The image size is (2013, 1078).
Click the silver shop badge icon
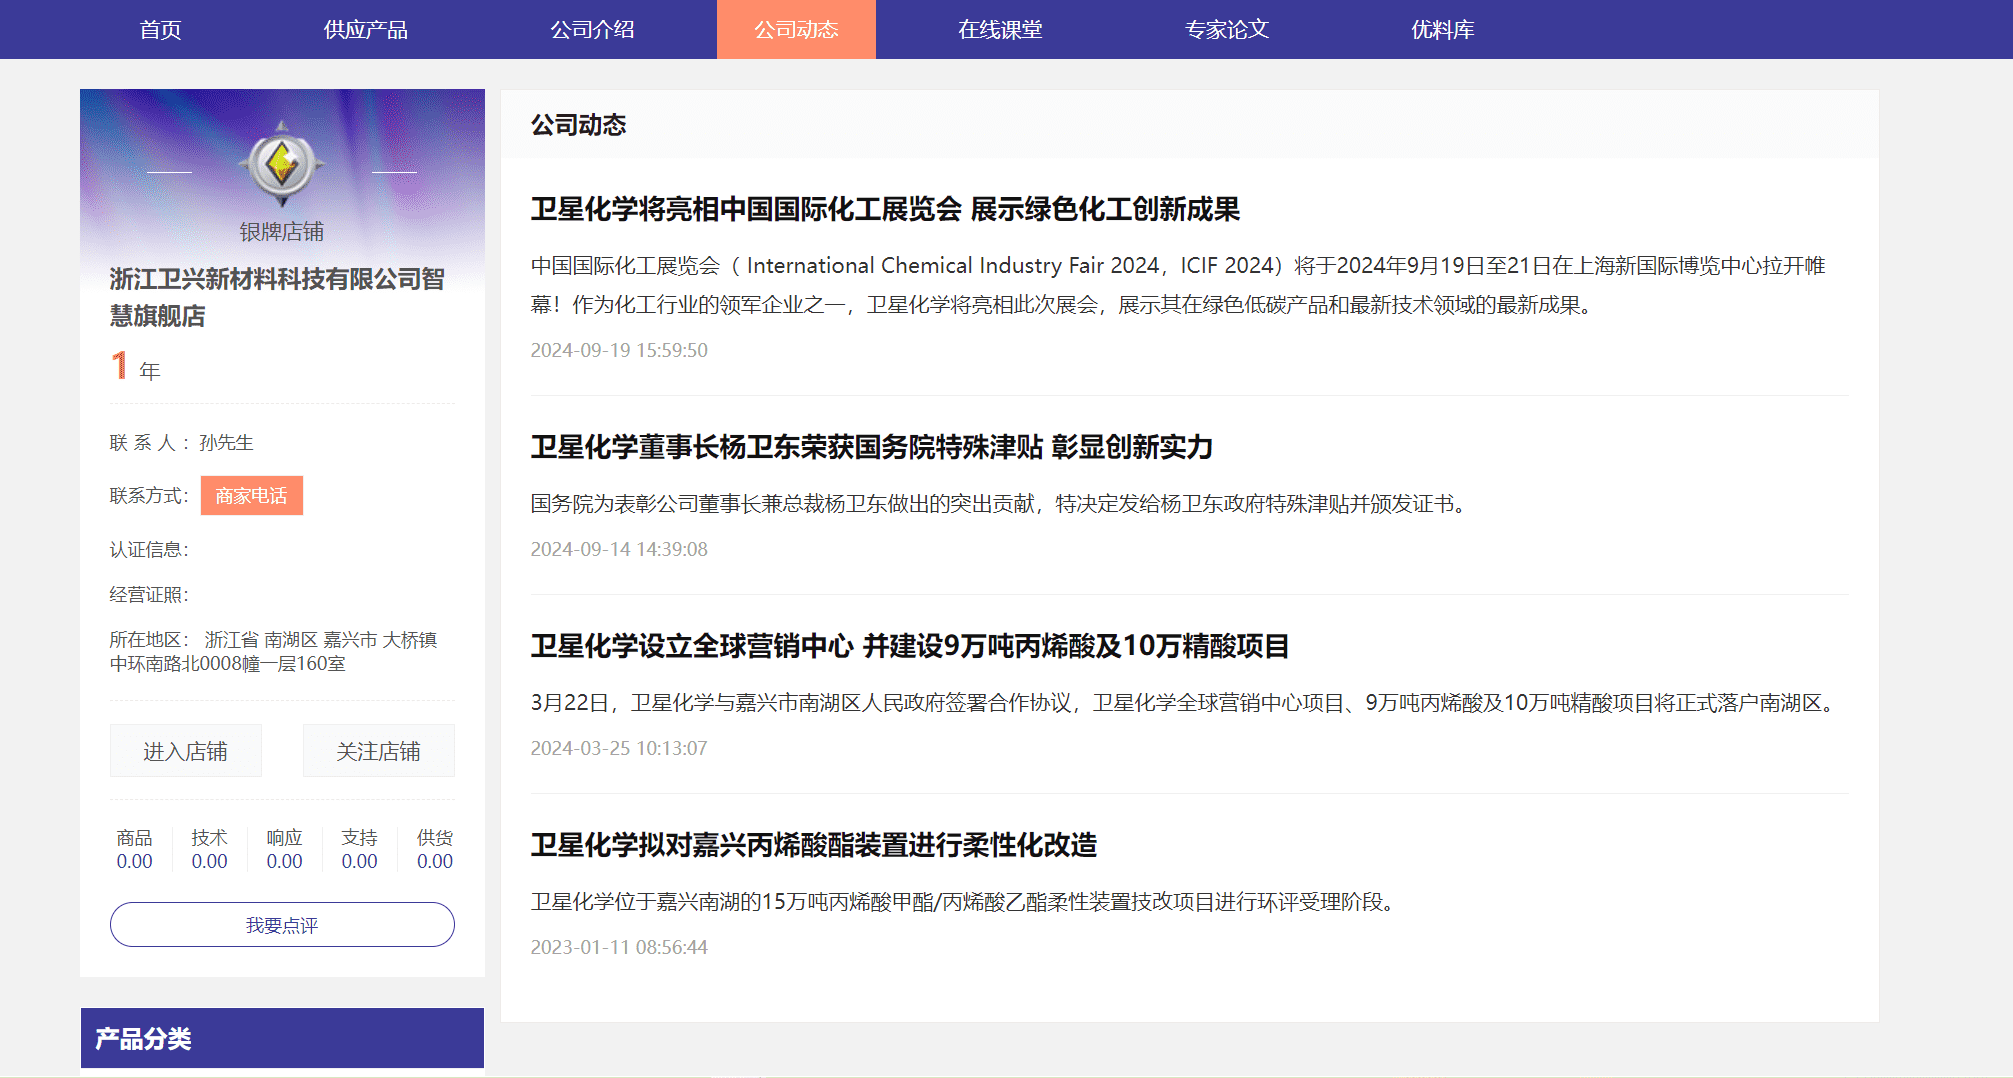pyautogui.click(x=282, y=163)
